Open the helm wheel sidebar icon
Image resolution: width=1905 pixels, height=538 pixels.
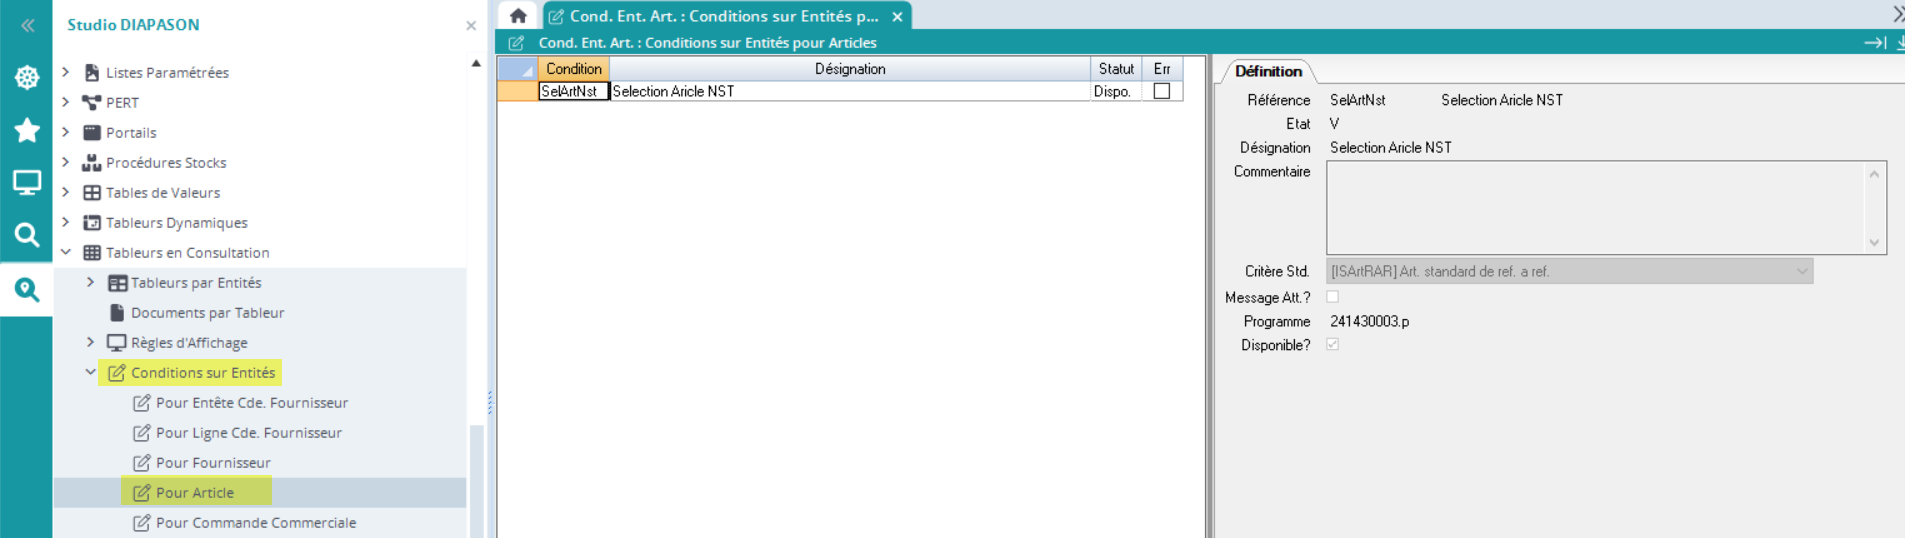tap(27, 78)
